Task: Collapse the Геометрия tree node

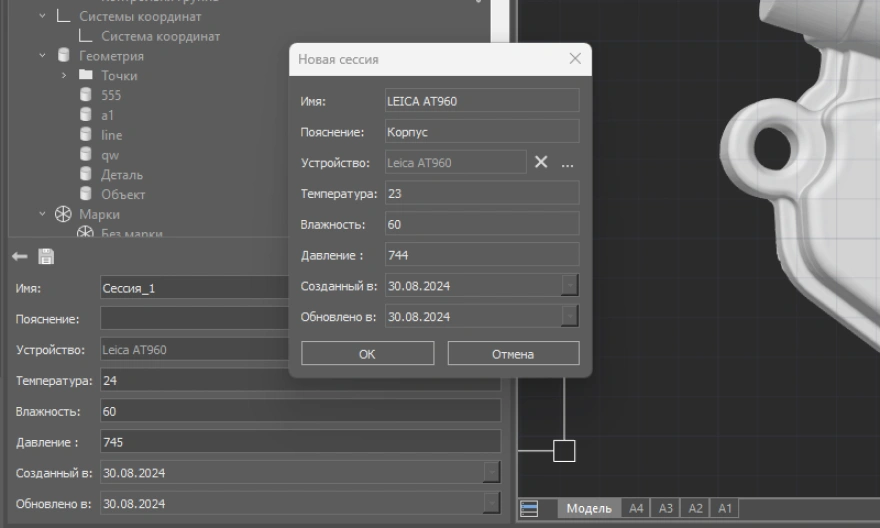Action: 43,56
